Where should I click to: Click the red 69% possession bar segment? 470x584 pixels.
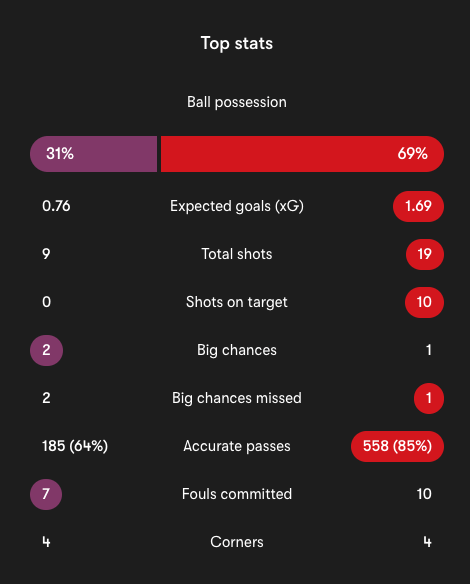click(302, 154)
